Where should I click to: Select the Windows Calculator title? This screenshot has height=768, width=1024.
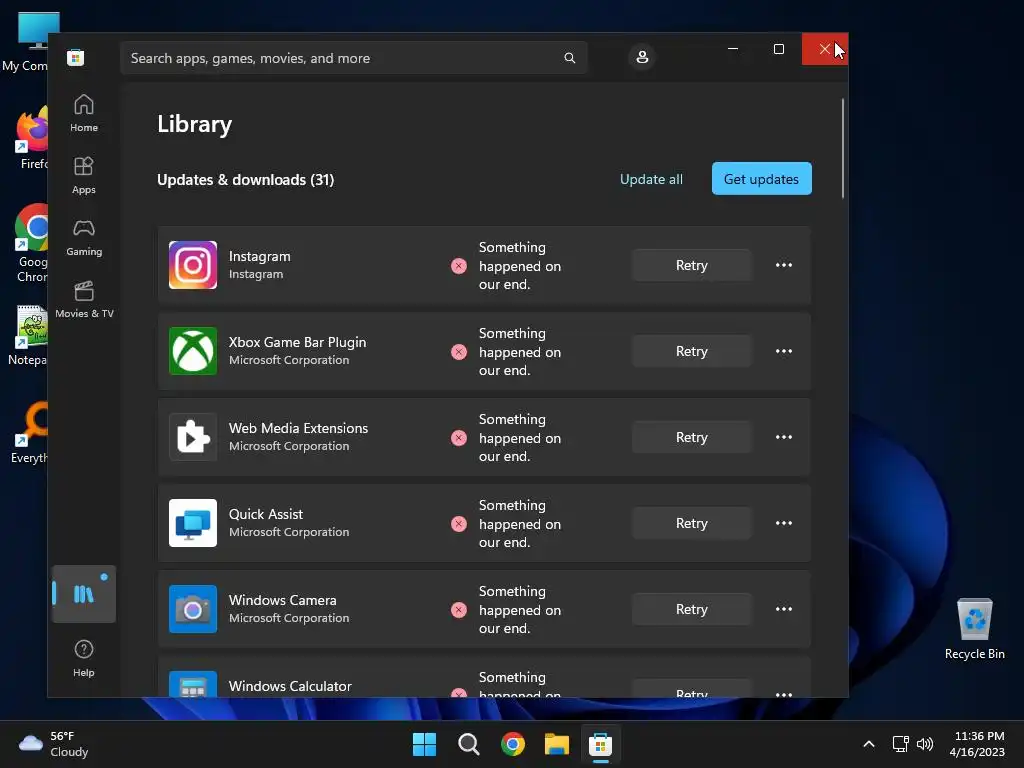click(x=290, y=686)
